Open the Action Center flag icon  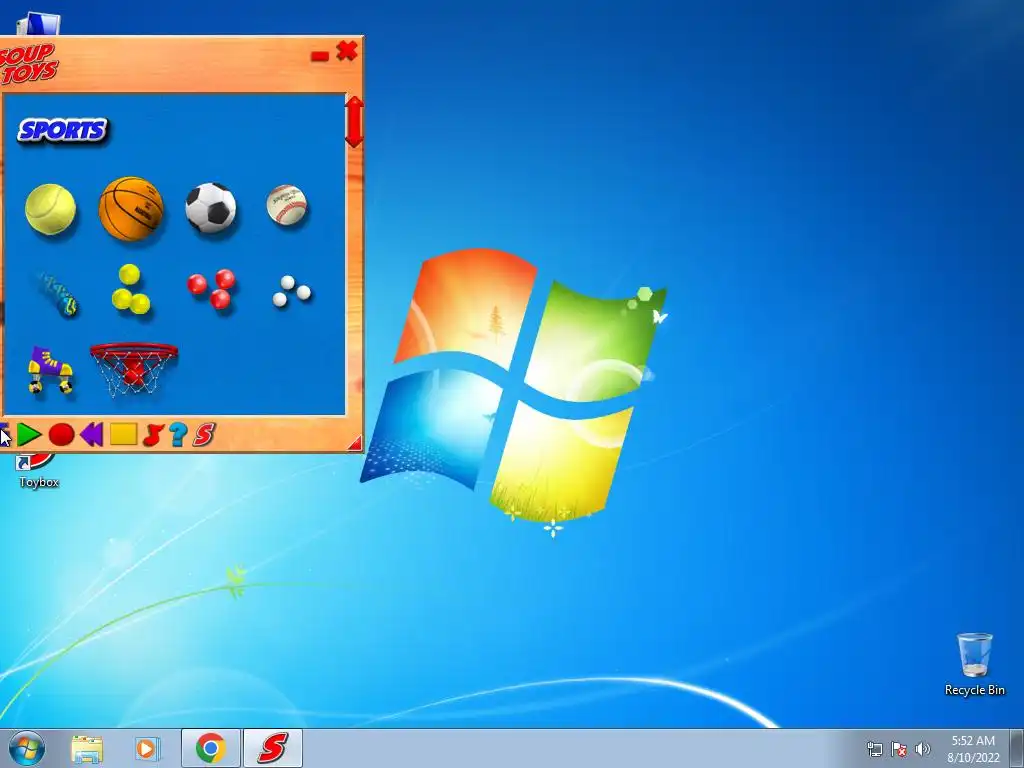(x=899, y=749)
